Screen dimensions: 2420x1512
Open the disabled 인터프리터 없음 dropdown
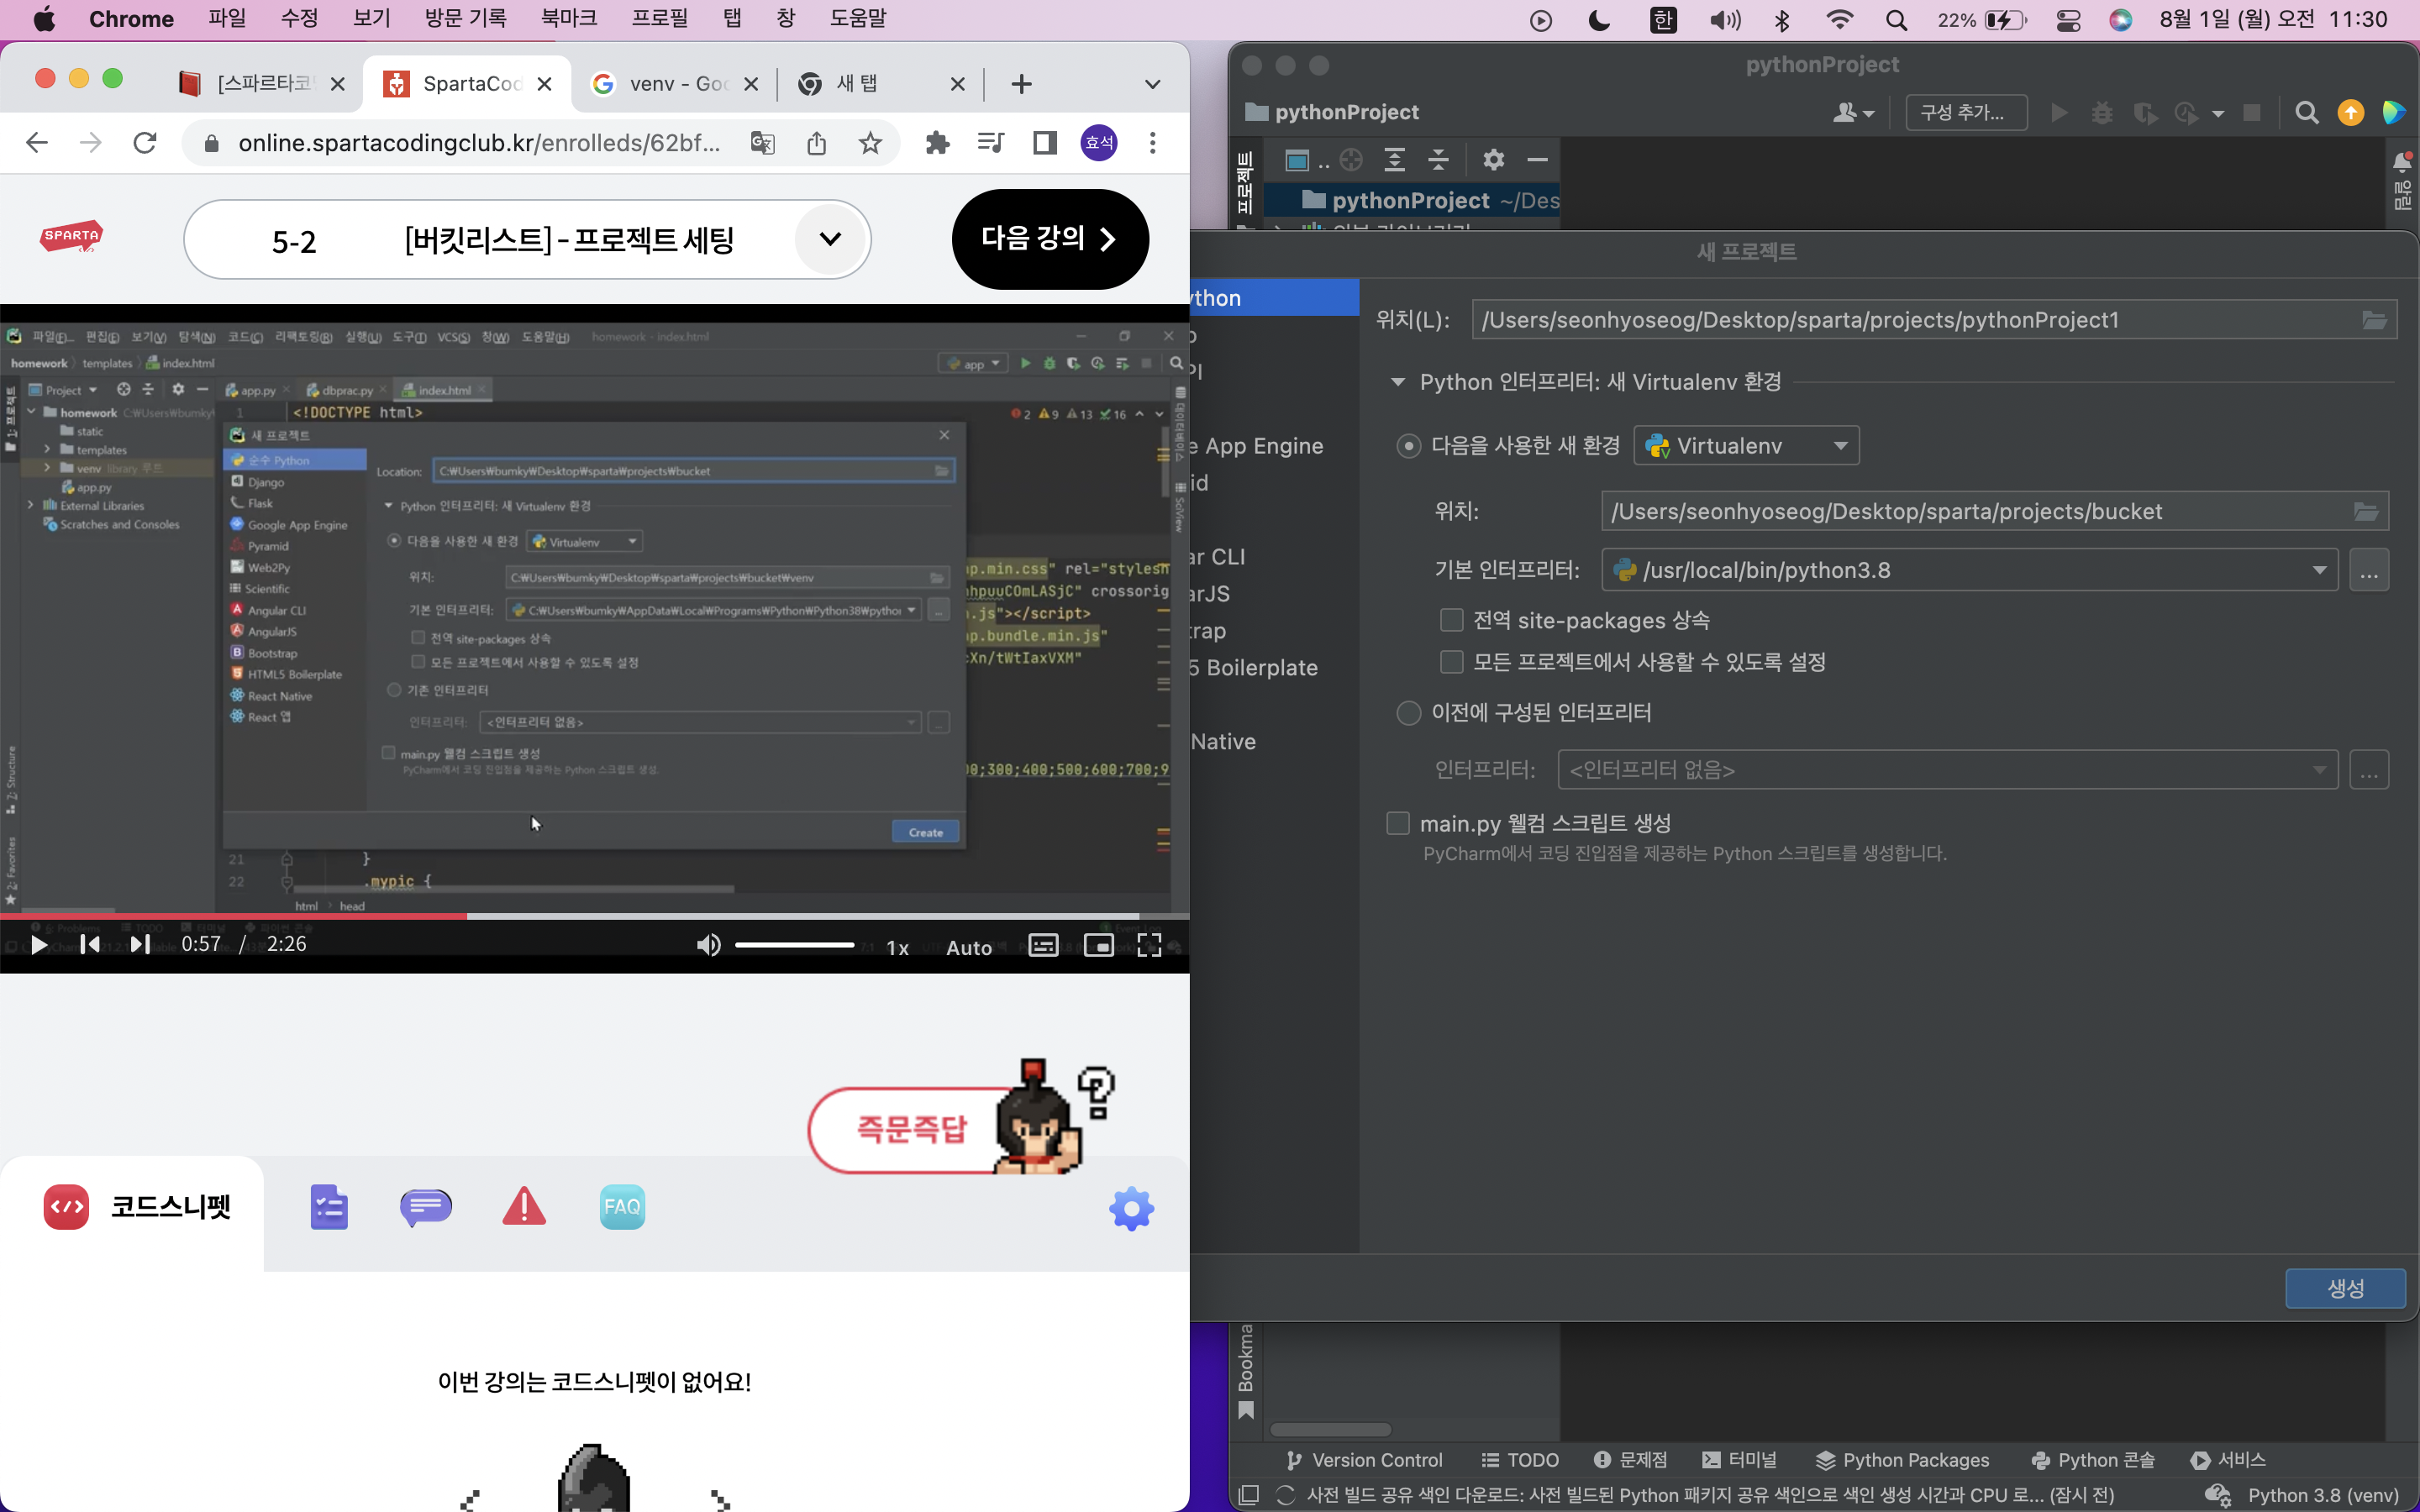pos(1947,770)
